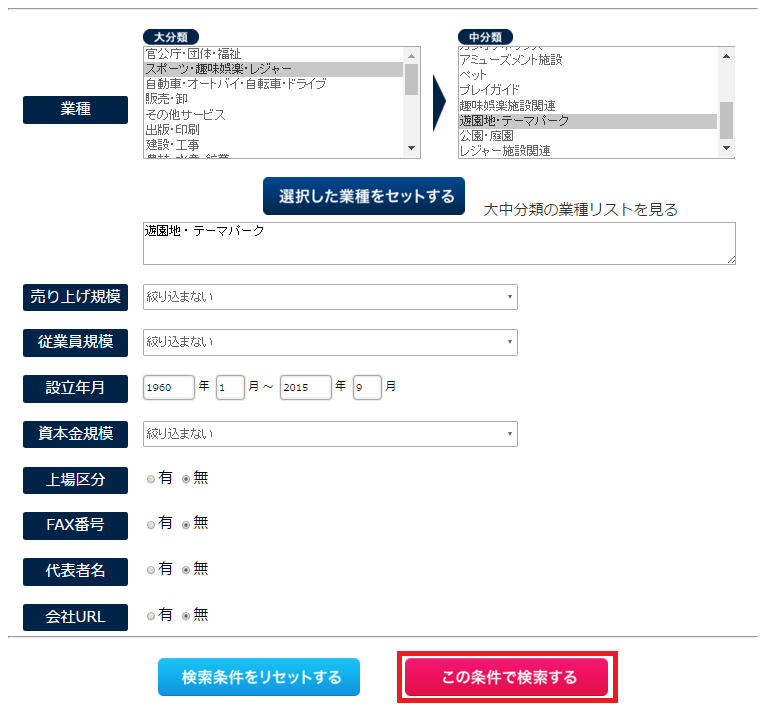The image size is (765, 704).
Task: Select 有 for 会社URL
Action: [x=151, y=616]
